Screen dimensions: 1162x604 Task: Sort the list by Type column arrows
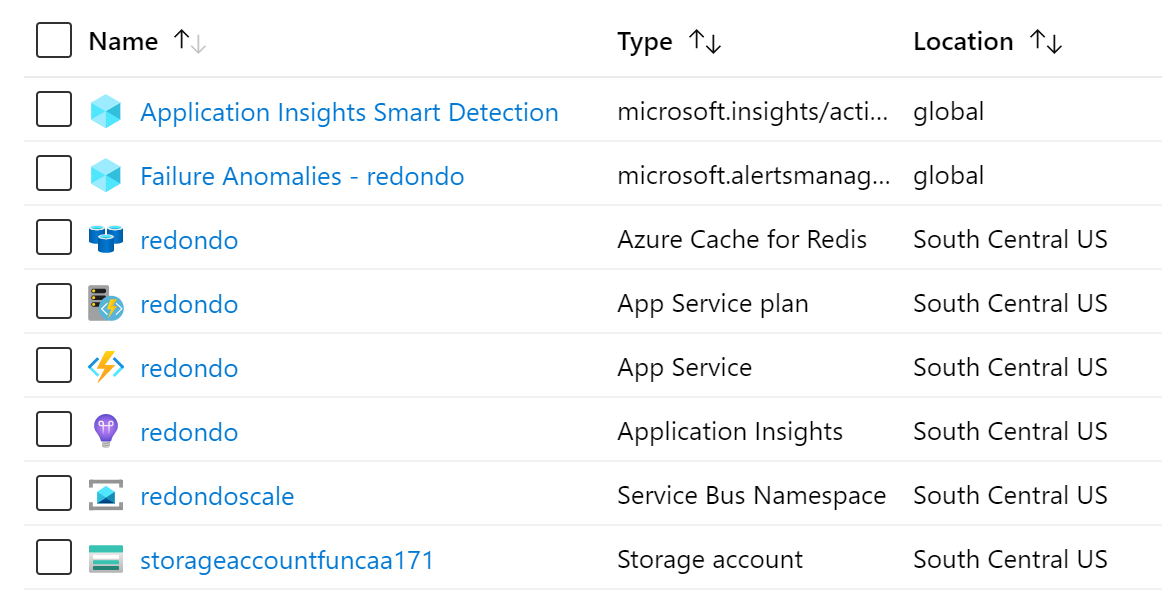pyautogui.click(x=705, y=42)
